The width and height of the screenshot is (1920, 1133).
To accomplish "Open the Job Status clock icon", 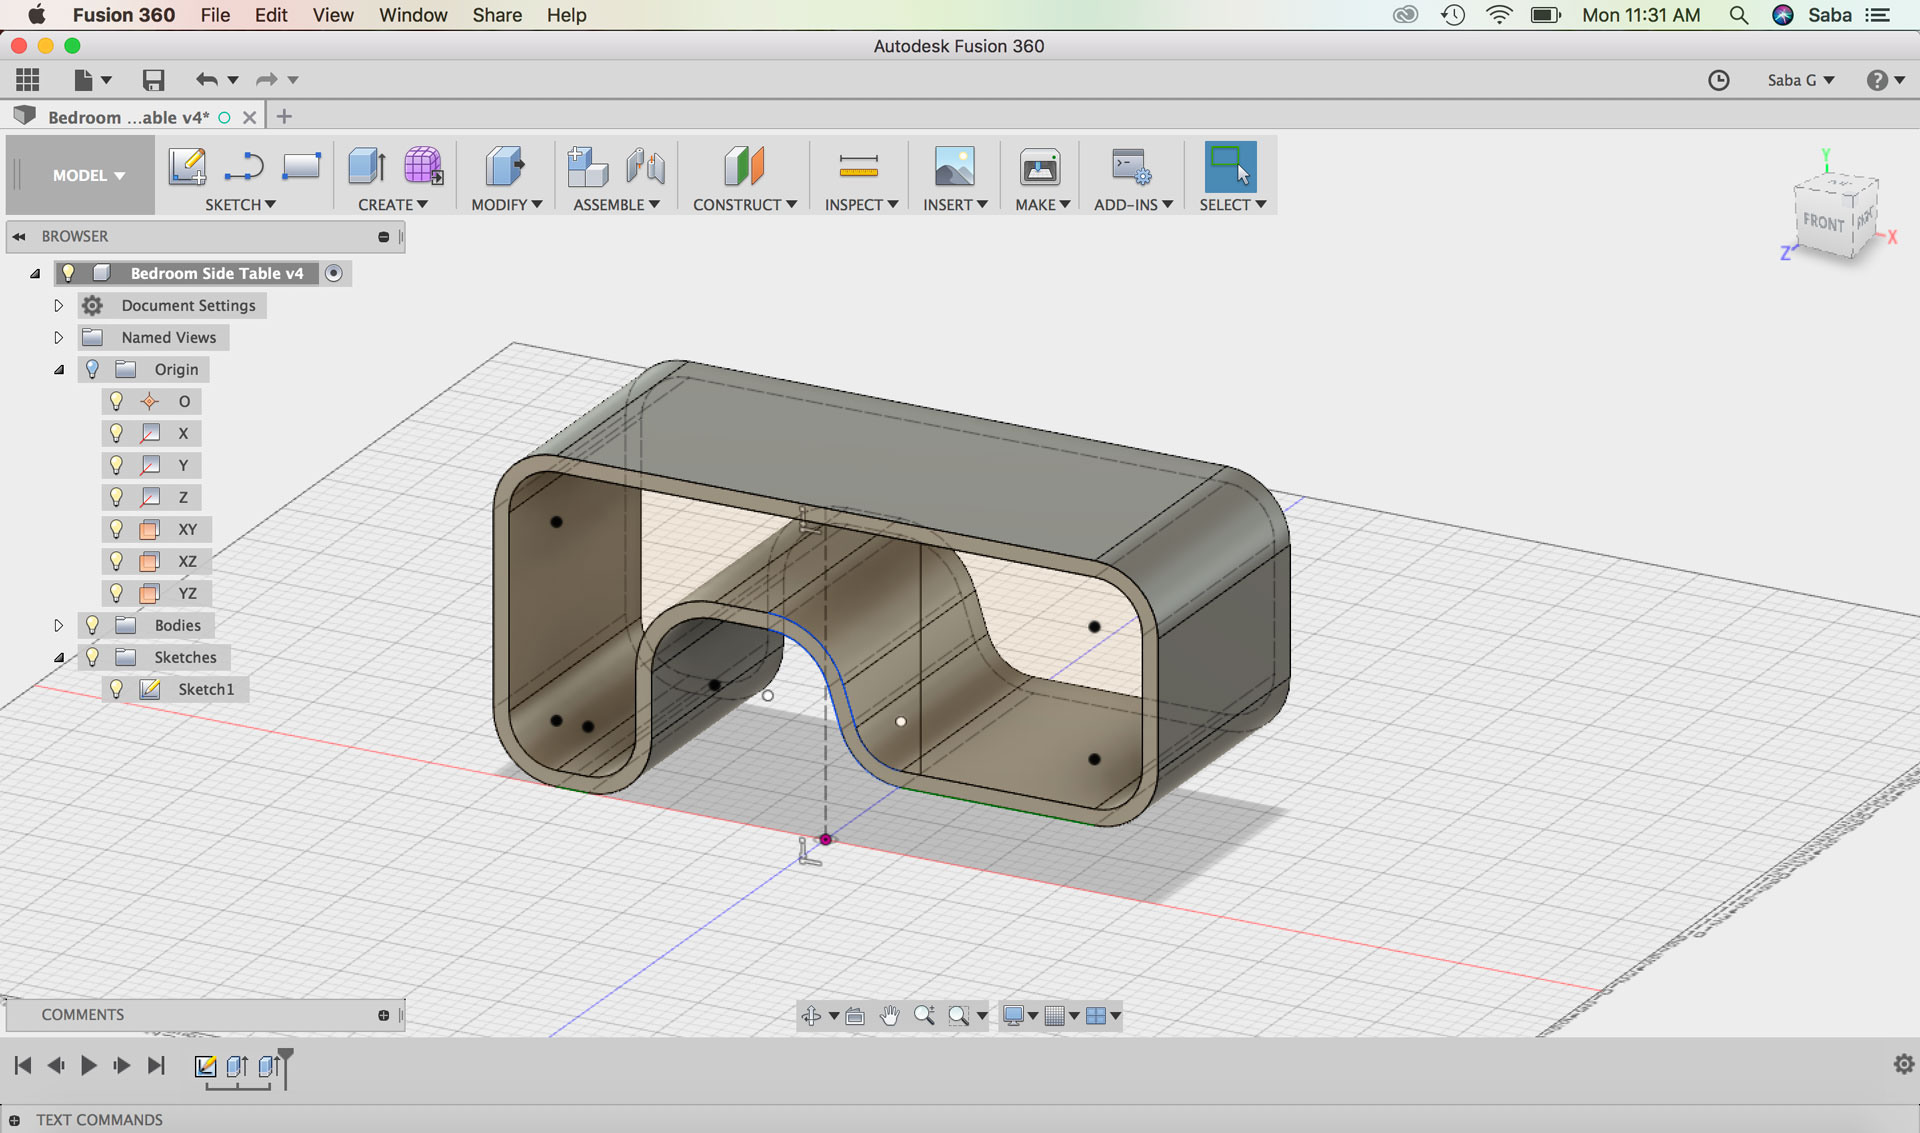I will click(x=1718, y=80).
